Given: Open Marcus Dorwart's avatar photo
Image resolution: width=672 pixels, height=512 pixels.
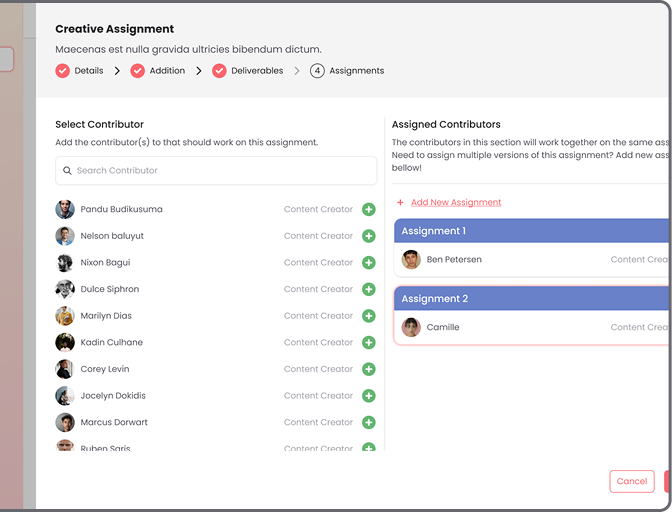Looking at the screenshot, I should [65, 422].
